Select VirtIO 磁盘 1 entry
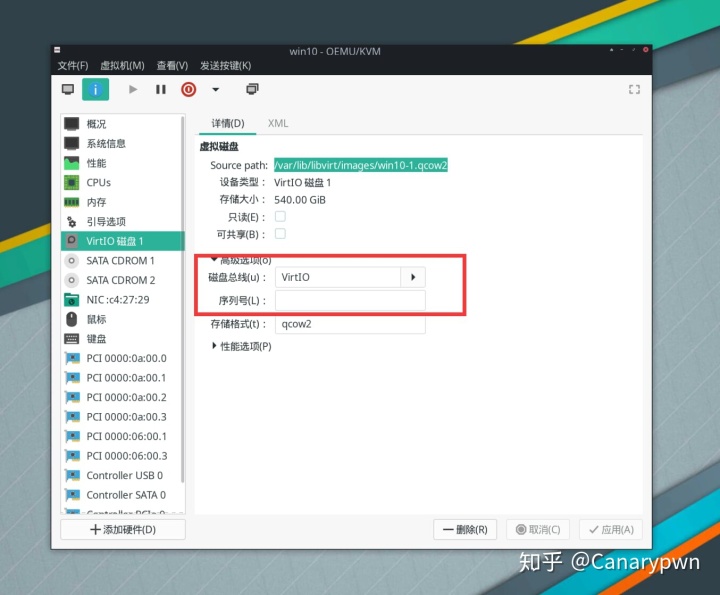The height and width of the screenshot is (595, 720). pyautogui.click(x=123, y=241)
